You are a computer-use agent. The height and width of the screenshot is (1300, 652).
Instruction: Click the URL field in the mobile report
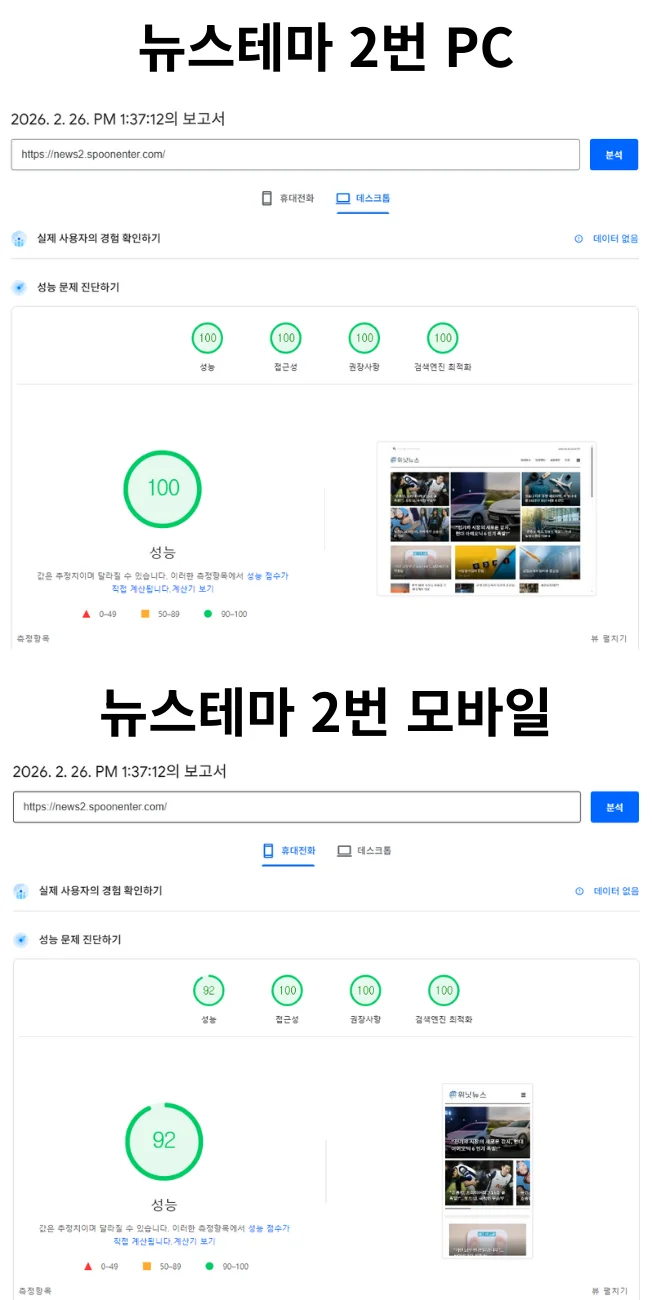tap(297, 807)
